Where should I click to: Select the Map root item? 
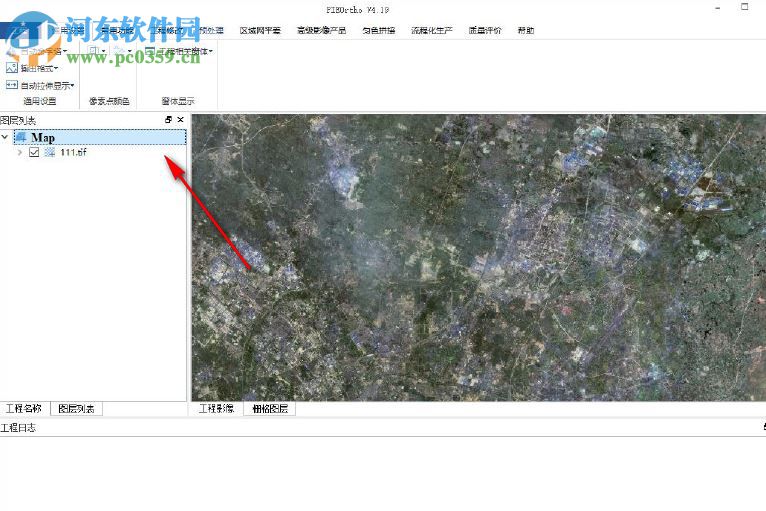pos(100,137)
